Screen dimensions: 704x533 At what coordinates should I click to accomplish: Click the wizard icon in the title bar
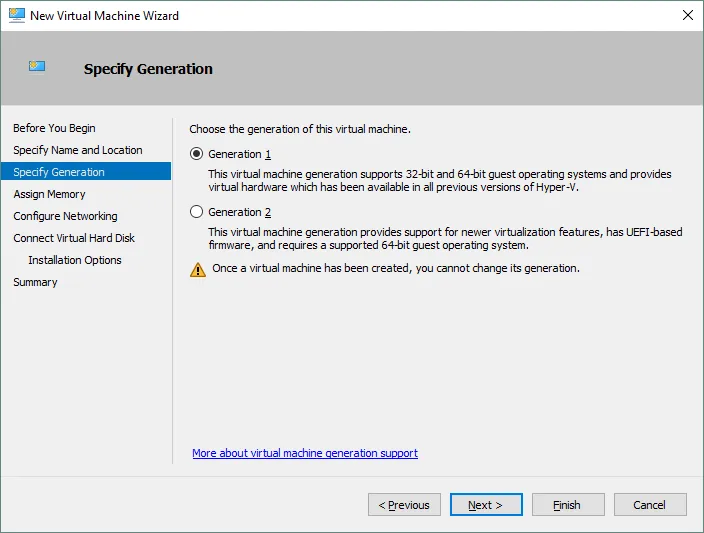(15, 16)
